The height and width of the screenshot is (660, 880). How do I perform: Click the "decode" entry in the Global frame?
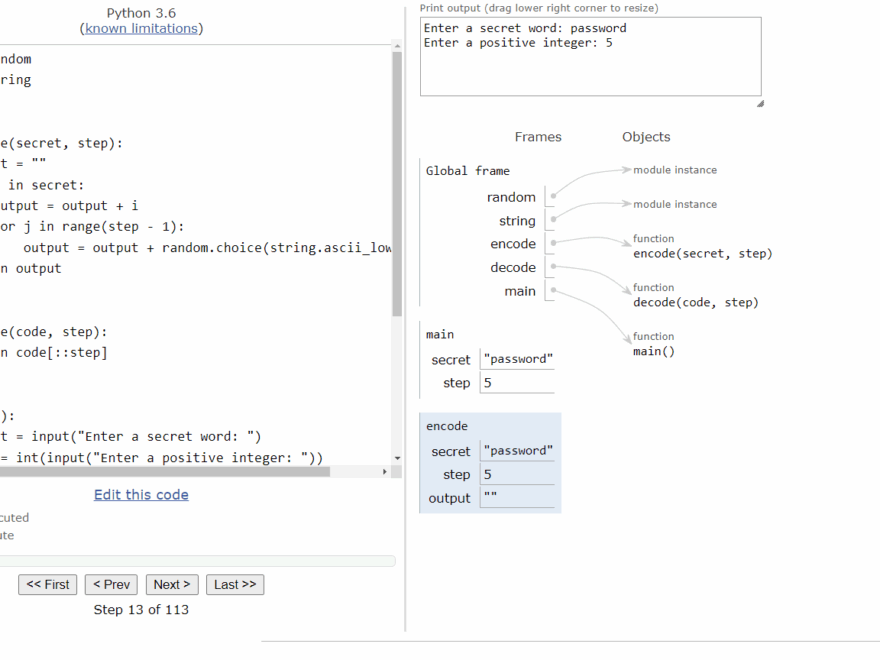(513, 267)
